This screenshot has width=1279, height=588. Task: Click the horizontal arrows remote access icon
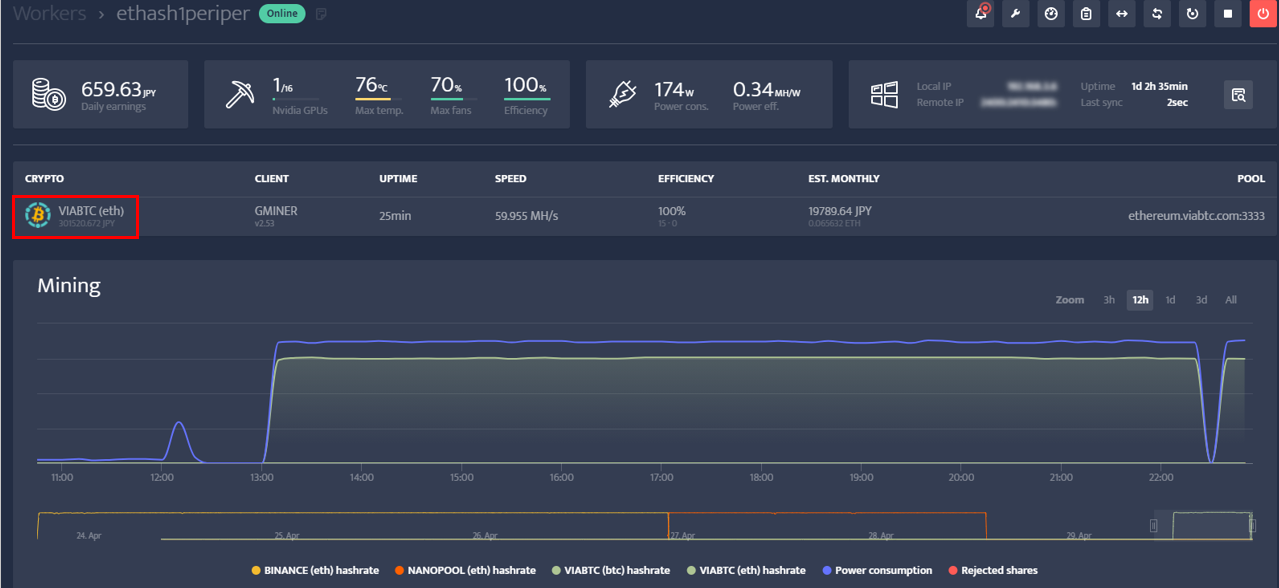click(1121, 14)
